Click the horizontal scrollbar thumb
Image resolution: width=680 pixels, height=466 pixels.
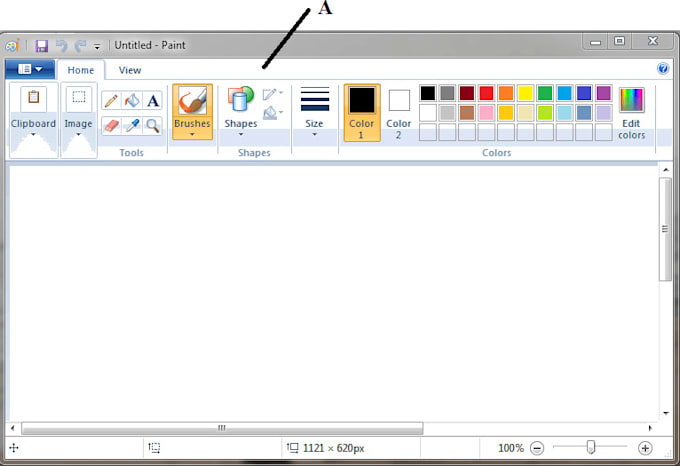tap(222, 428)
